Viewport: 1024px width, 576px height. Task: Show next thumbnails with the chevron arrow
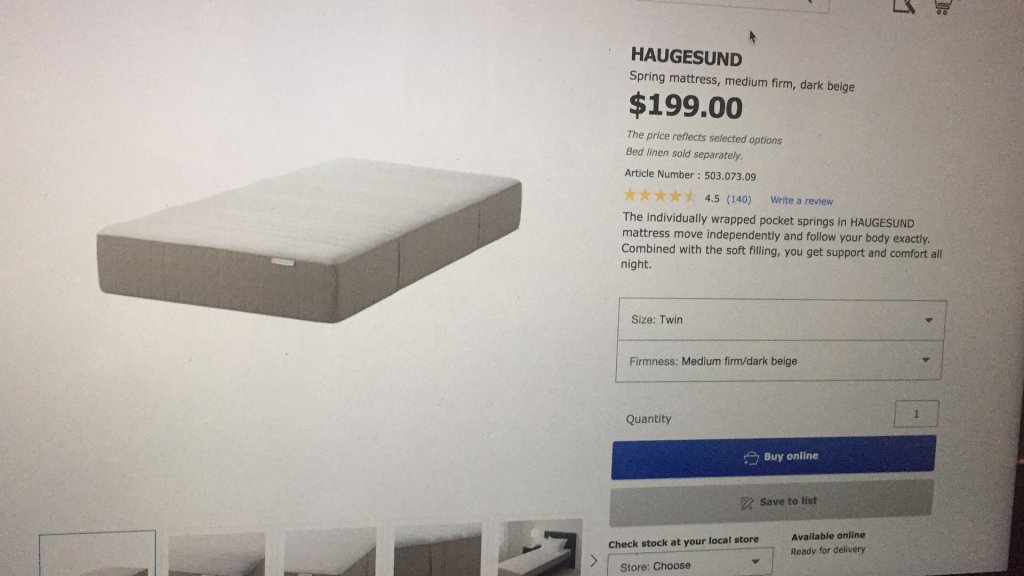coord(594,560)
